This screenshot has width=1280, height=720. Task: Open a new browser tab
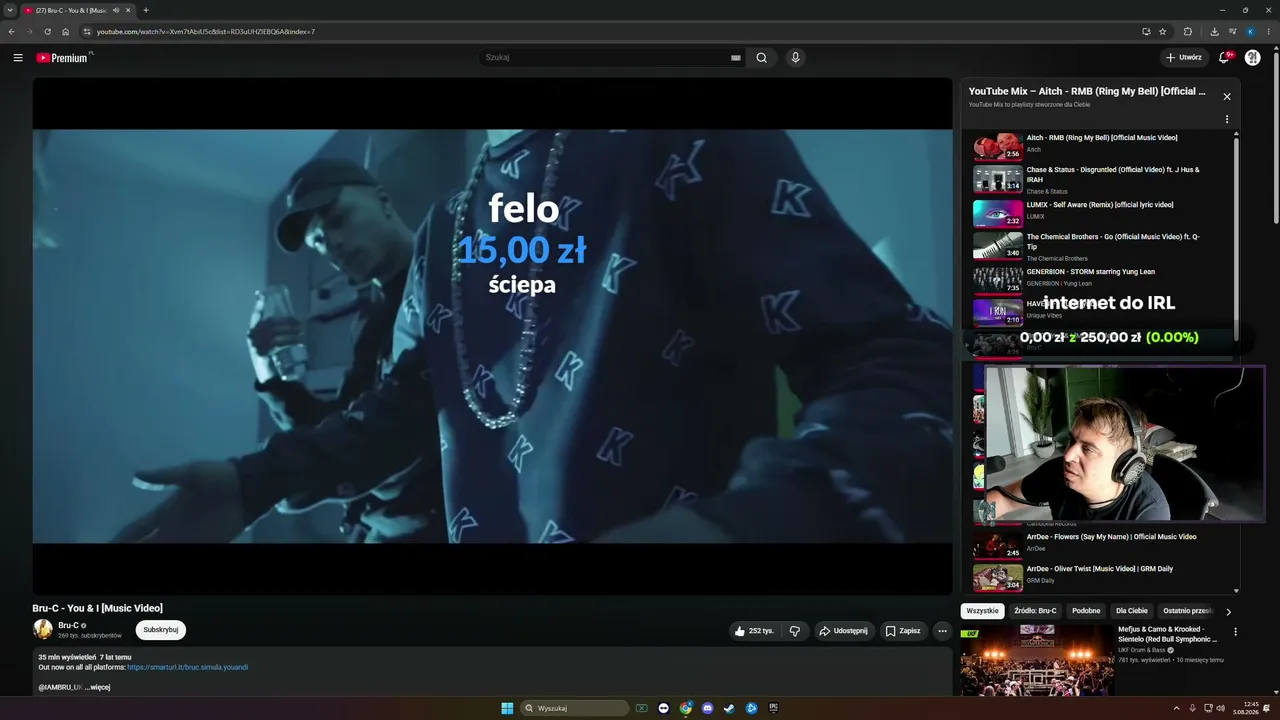(x=146, y=10)
